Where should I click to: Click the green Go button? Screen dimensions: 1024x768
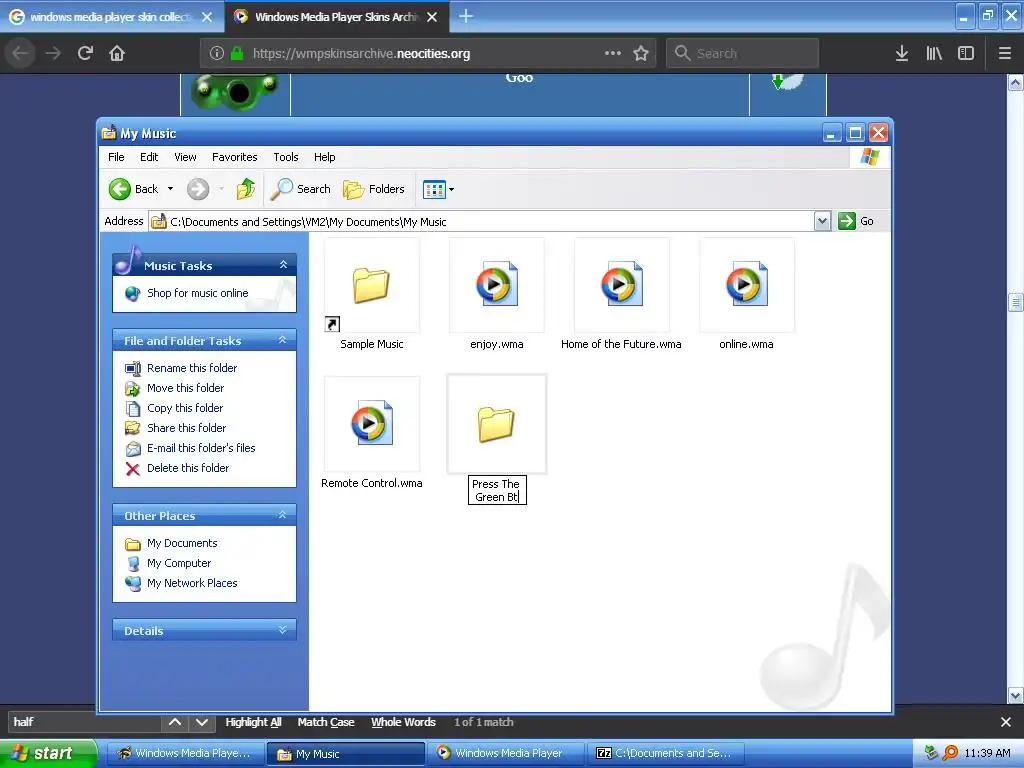pos(856,221)
